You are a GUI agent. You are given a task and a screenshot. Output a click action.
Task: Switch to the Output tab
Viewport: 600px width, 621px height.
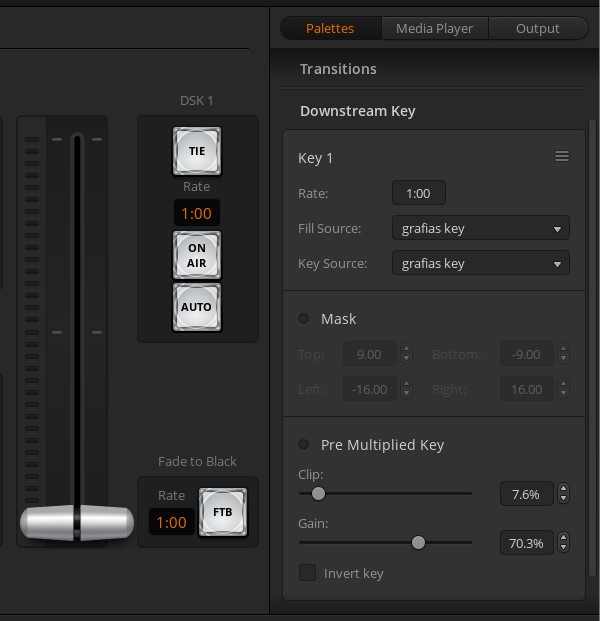point(537,28)
